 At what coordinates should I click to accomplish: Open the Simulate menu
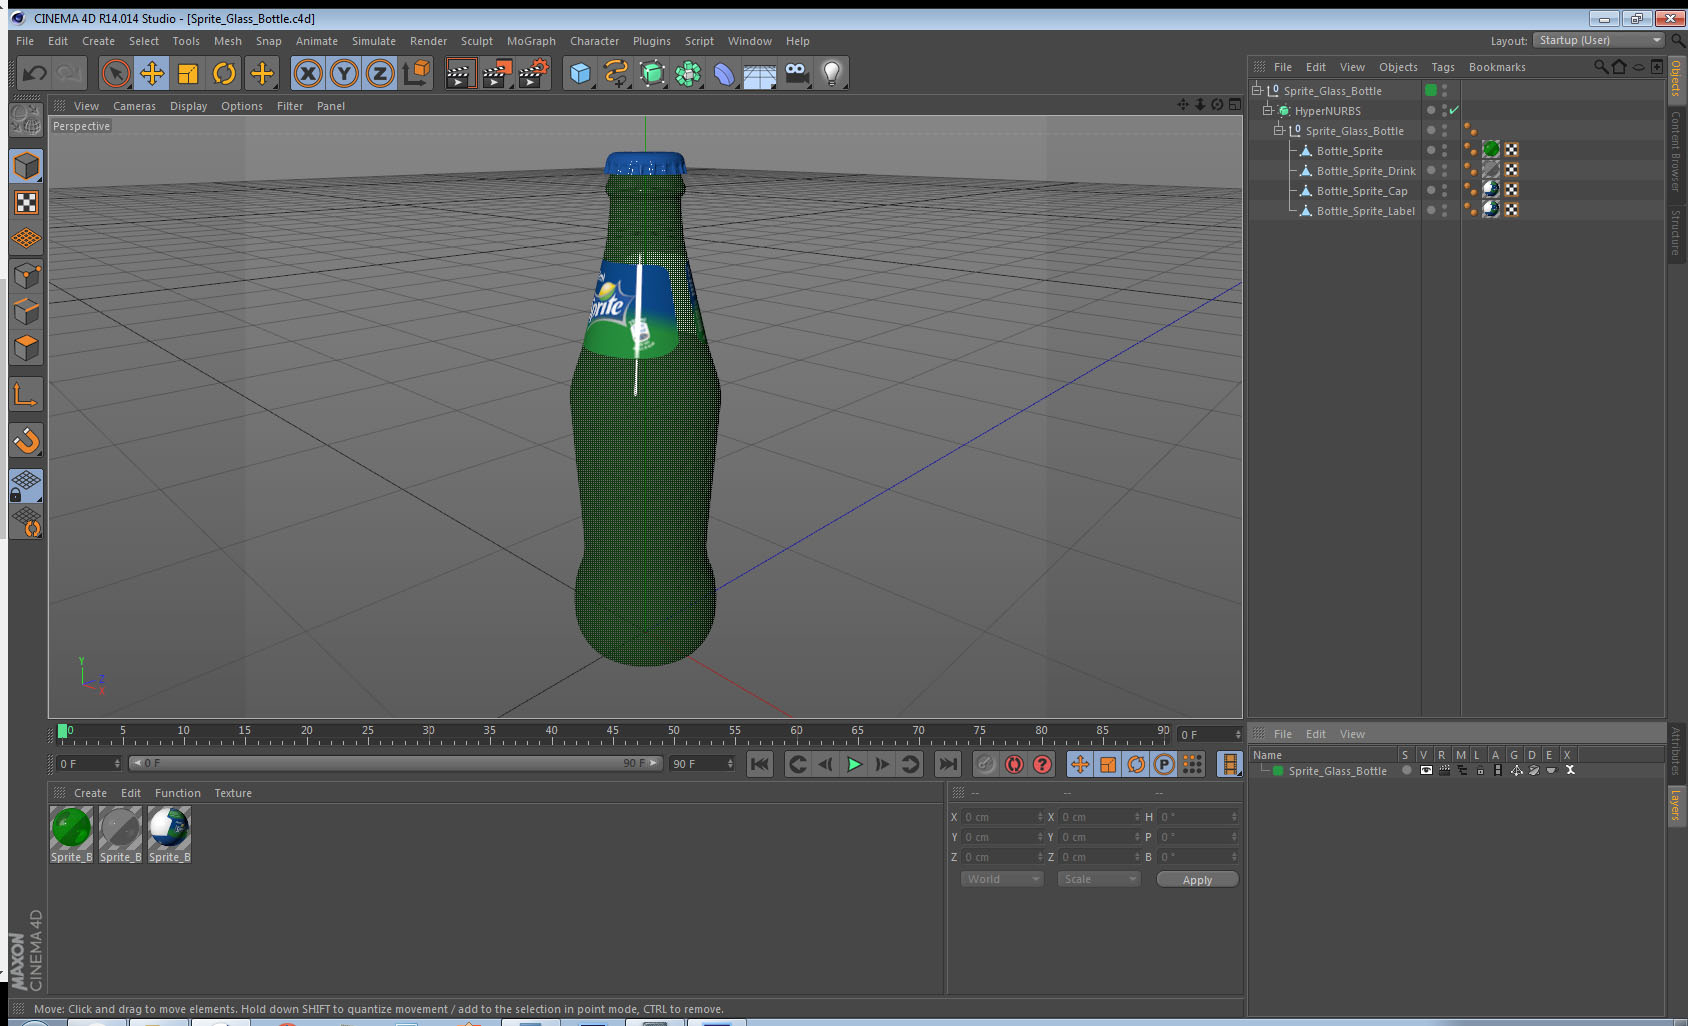point(373,41)
